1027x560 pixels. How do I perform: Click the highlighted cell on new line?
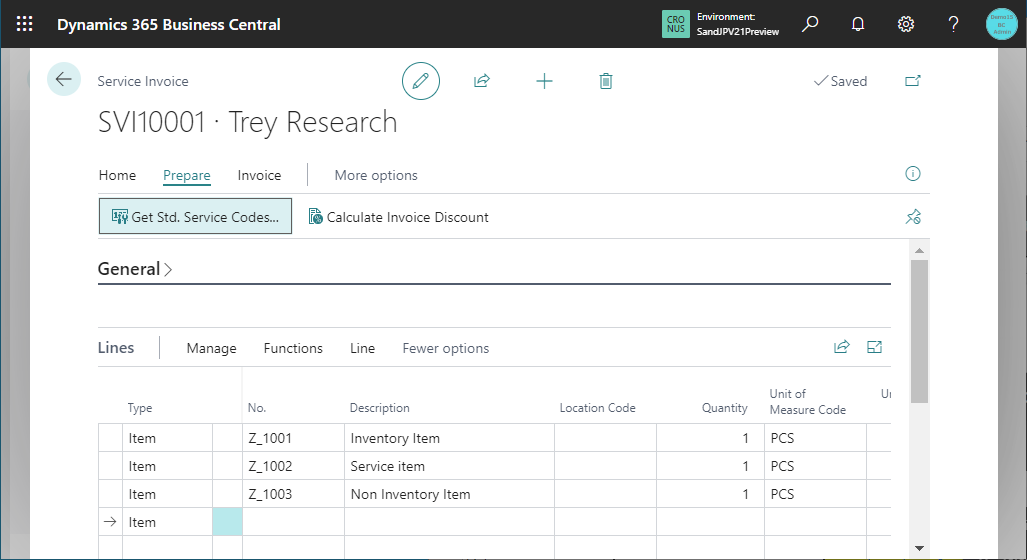(227, 522)
